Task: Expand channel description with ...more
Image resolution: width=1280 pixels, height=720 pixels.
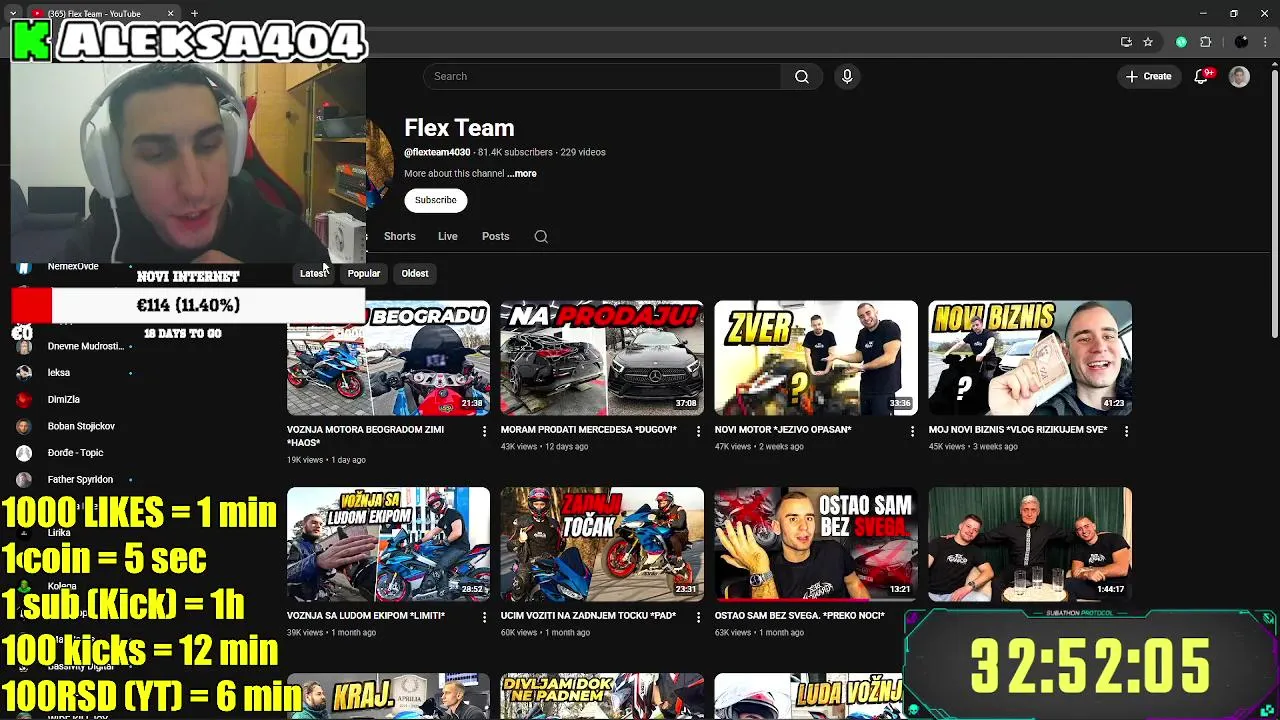Action: [x=522, y=174]
